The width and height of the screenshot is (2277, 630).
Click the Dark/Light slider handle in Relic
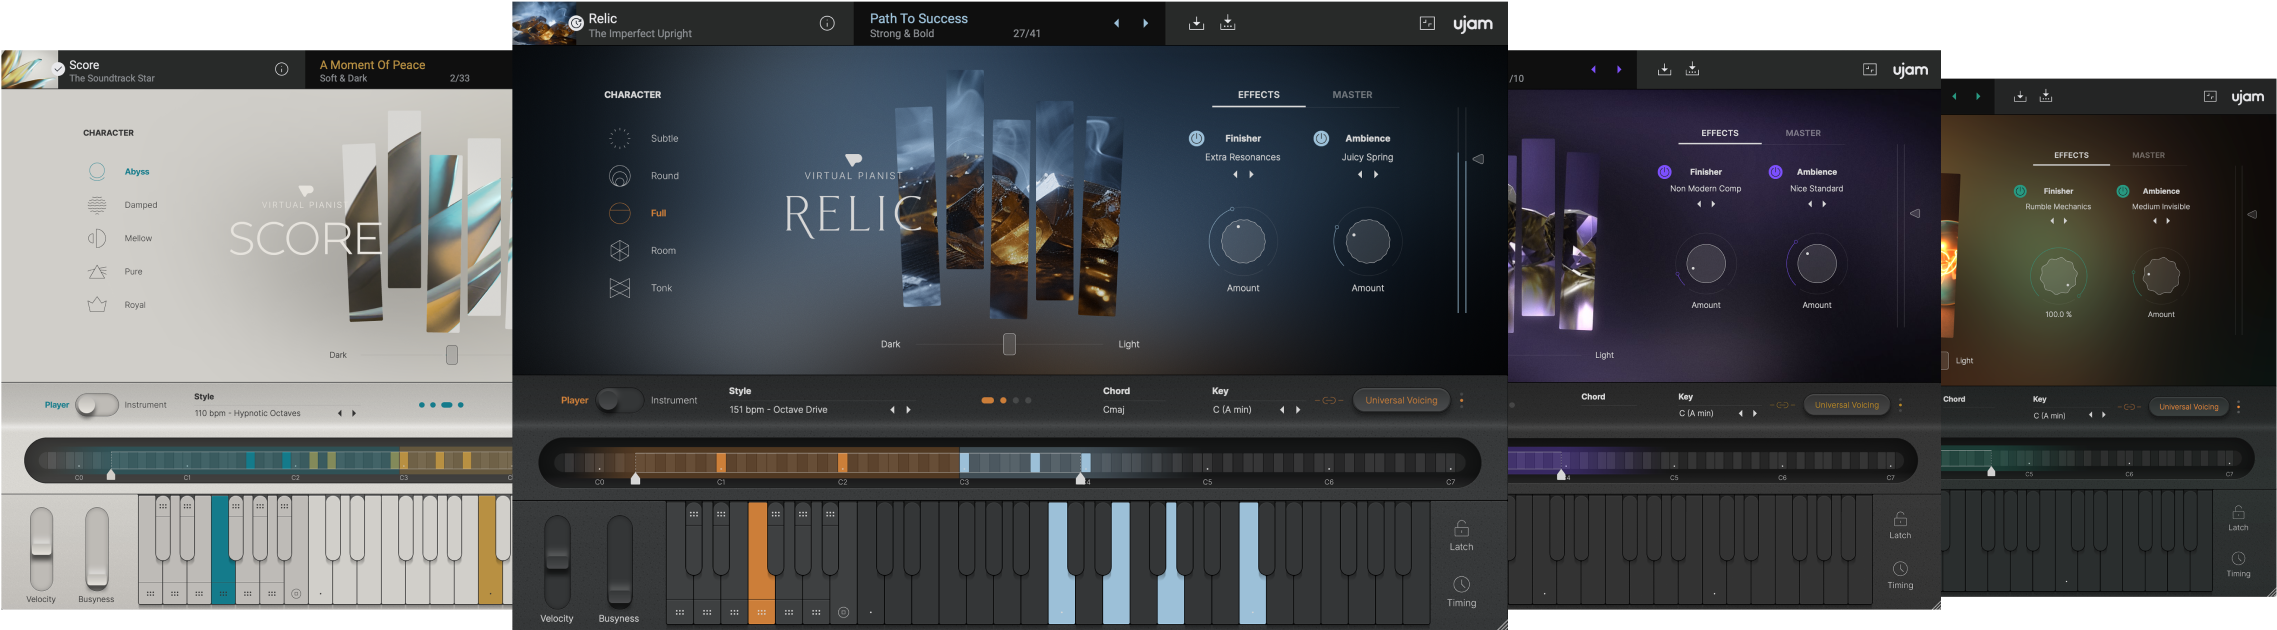pos(1009,344)
